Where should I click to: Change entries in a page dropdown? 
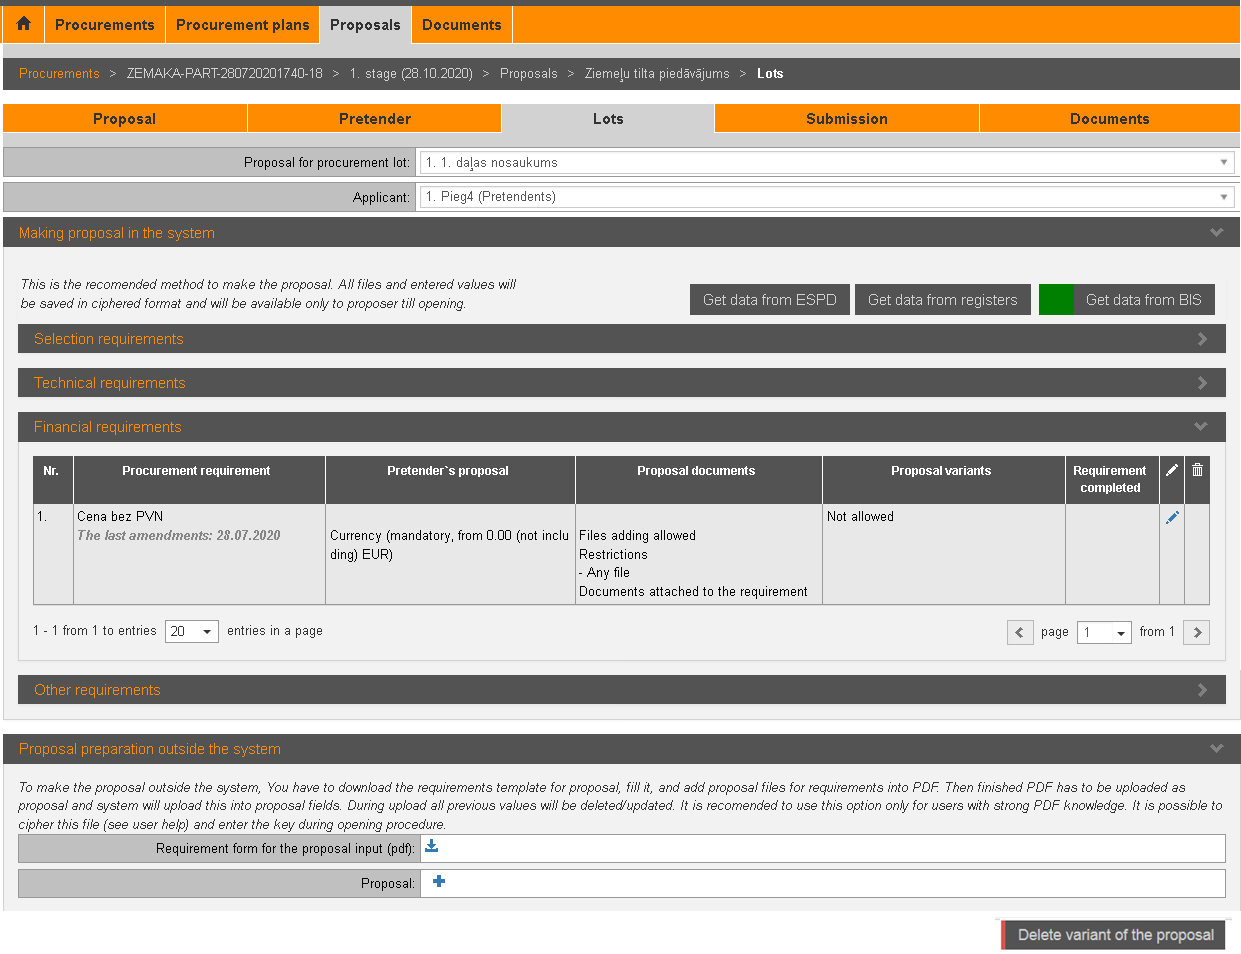(x=192, y=632)
